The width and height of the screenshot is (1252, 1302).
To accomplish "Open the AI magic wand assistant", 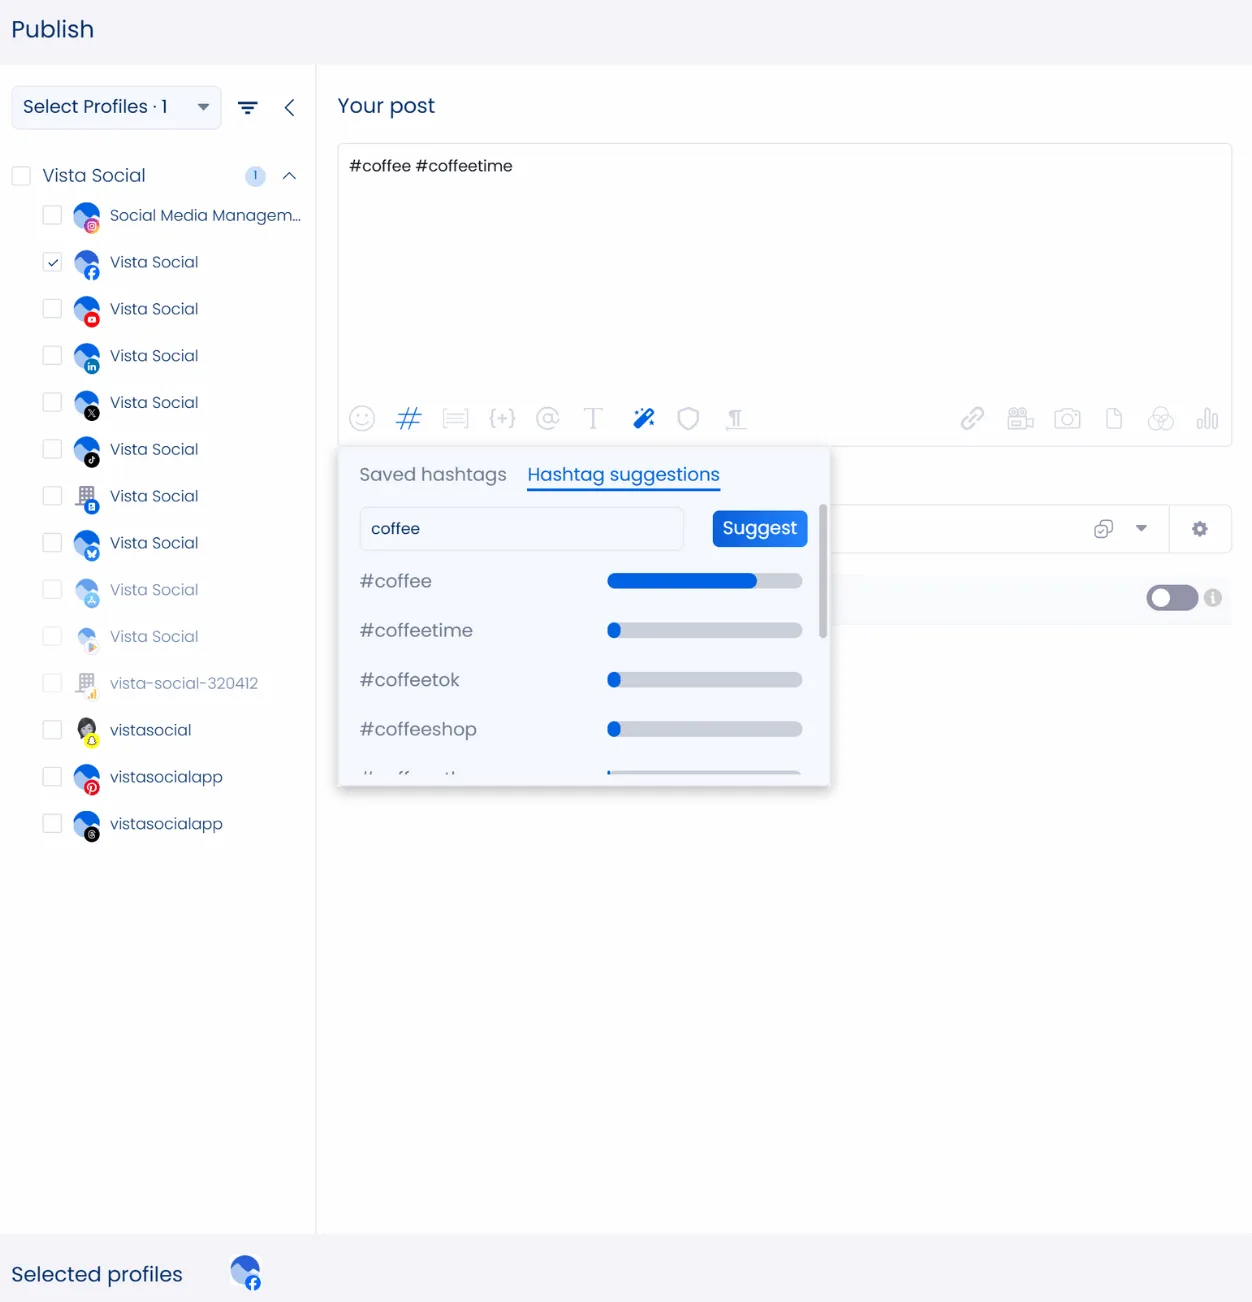I will (x=643, y=418).
